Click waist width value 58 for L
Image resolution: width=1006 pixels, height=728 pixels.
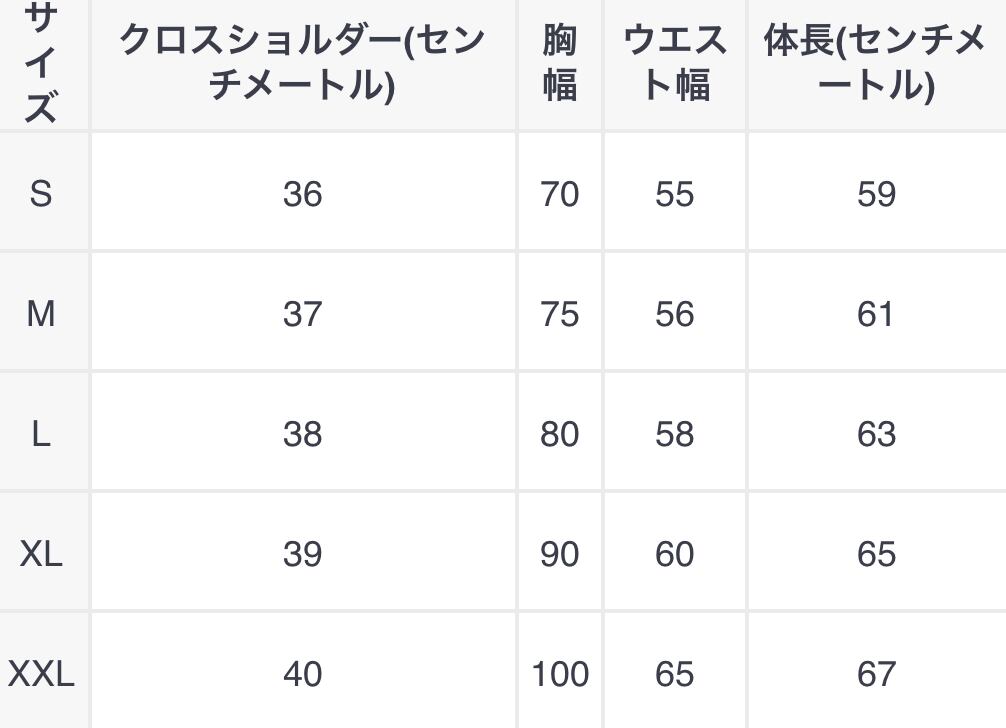pyautogui.click(x=675, y=434)
